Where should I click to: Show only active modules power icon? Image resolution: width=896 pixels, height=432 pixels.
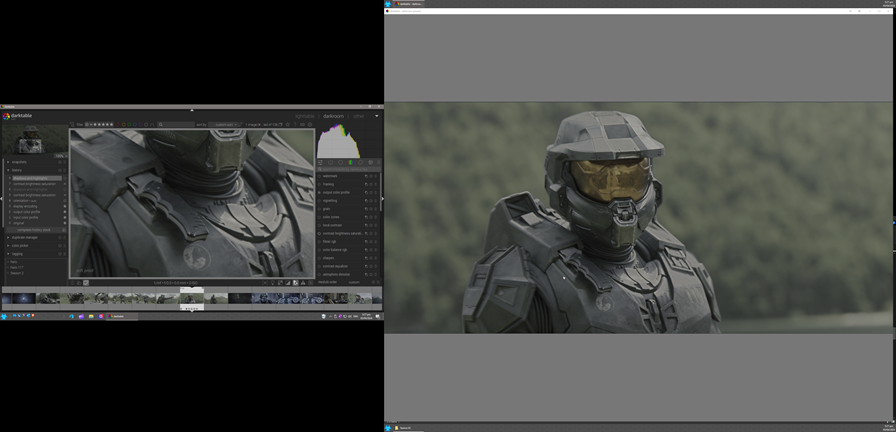pos(330,162)
